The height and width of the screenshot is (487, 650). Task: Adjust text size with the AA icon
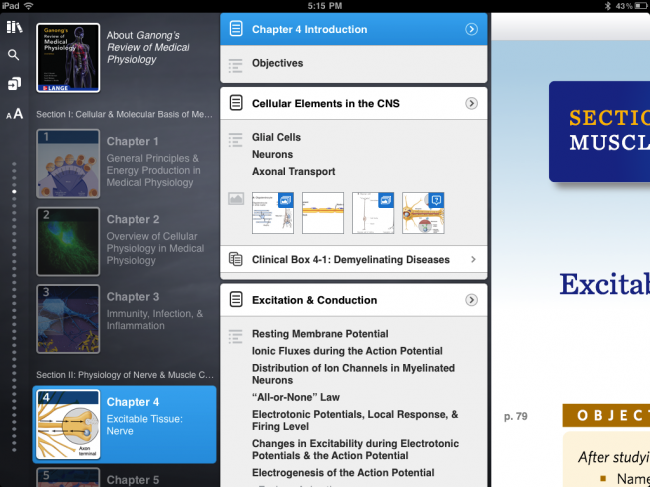(x=14, y=115)
